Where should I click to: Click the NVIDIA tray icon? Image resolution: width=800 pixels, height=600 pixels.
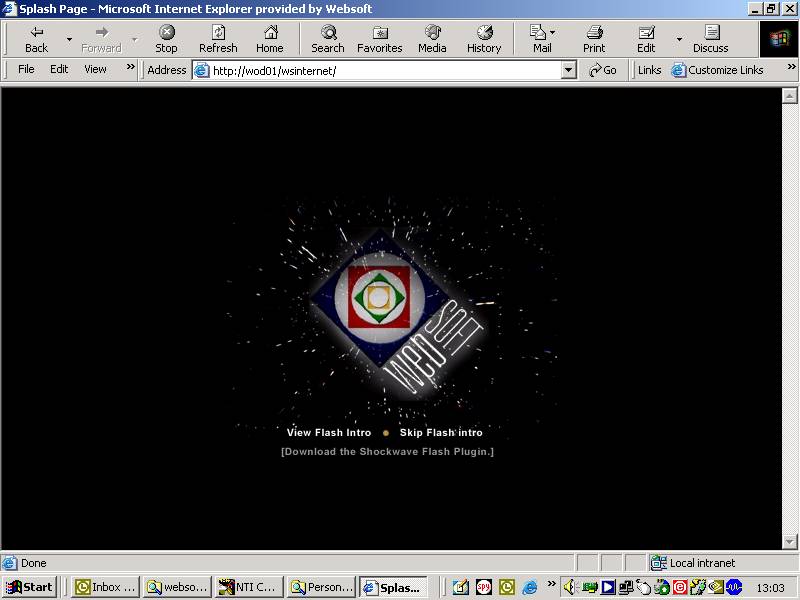coord(716,587)
